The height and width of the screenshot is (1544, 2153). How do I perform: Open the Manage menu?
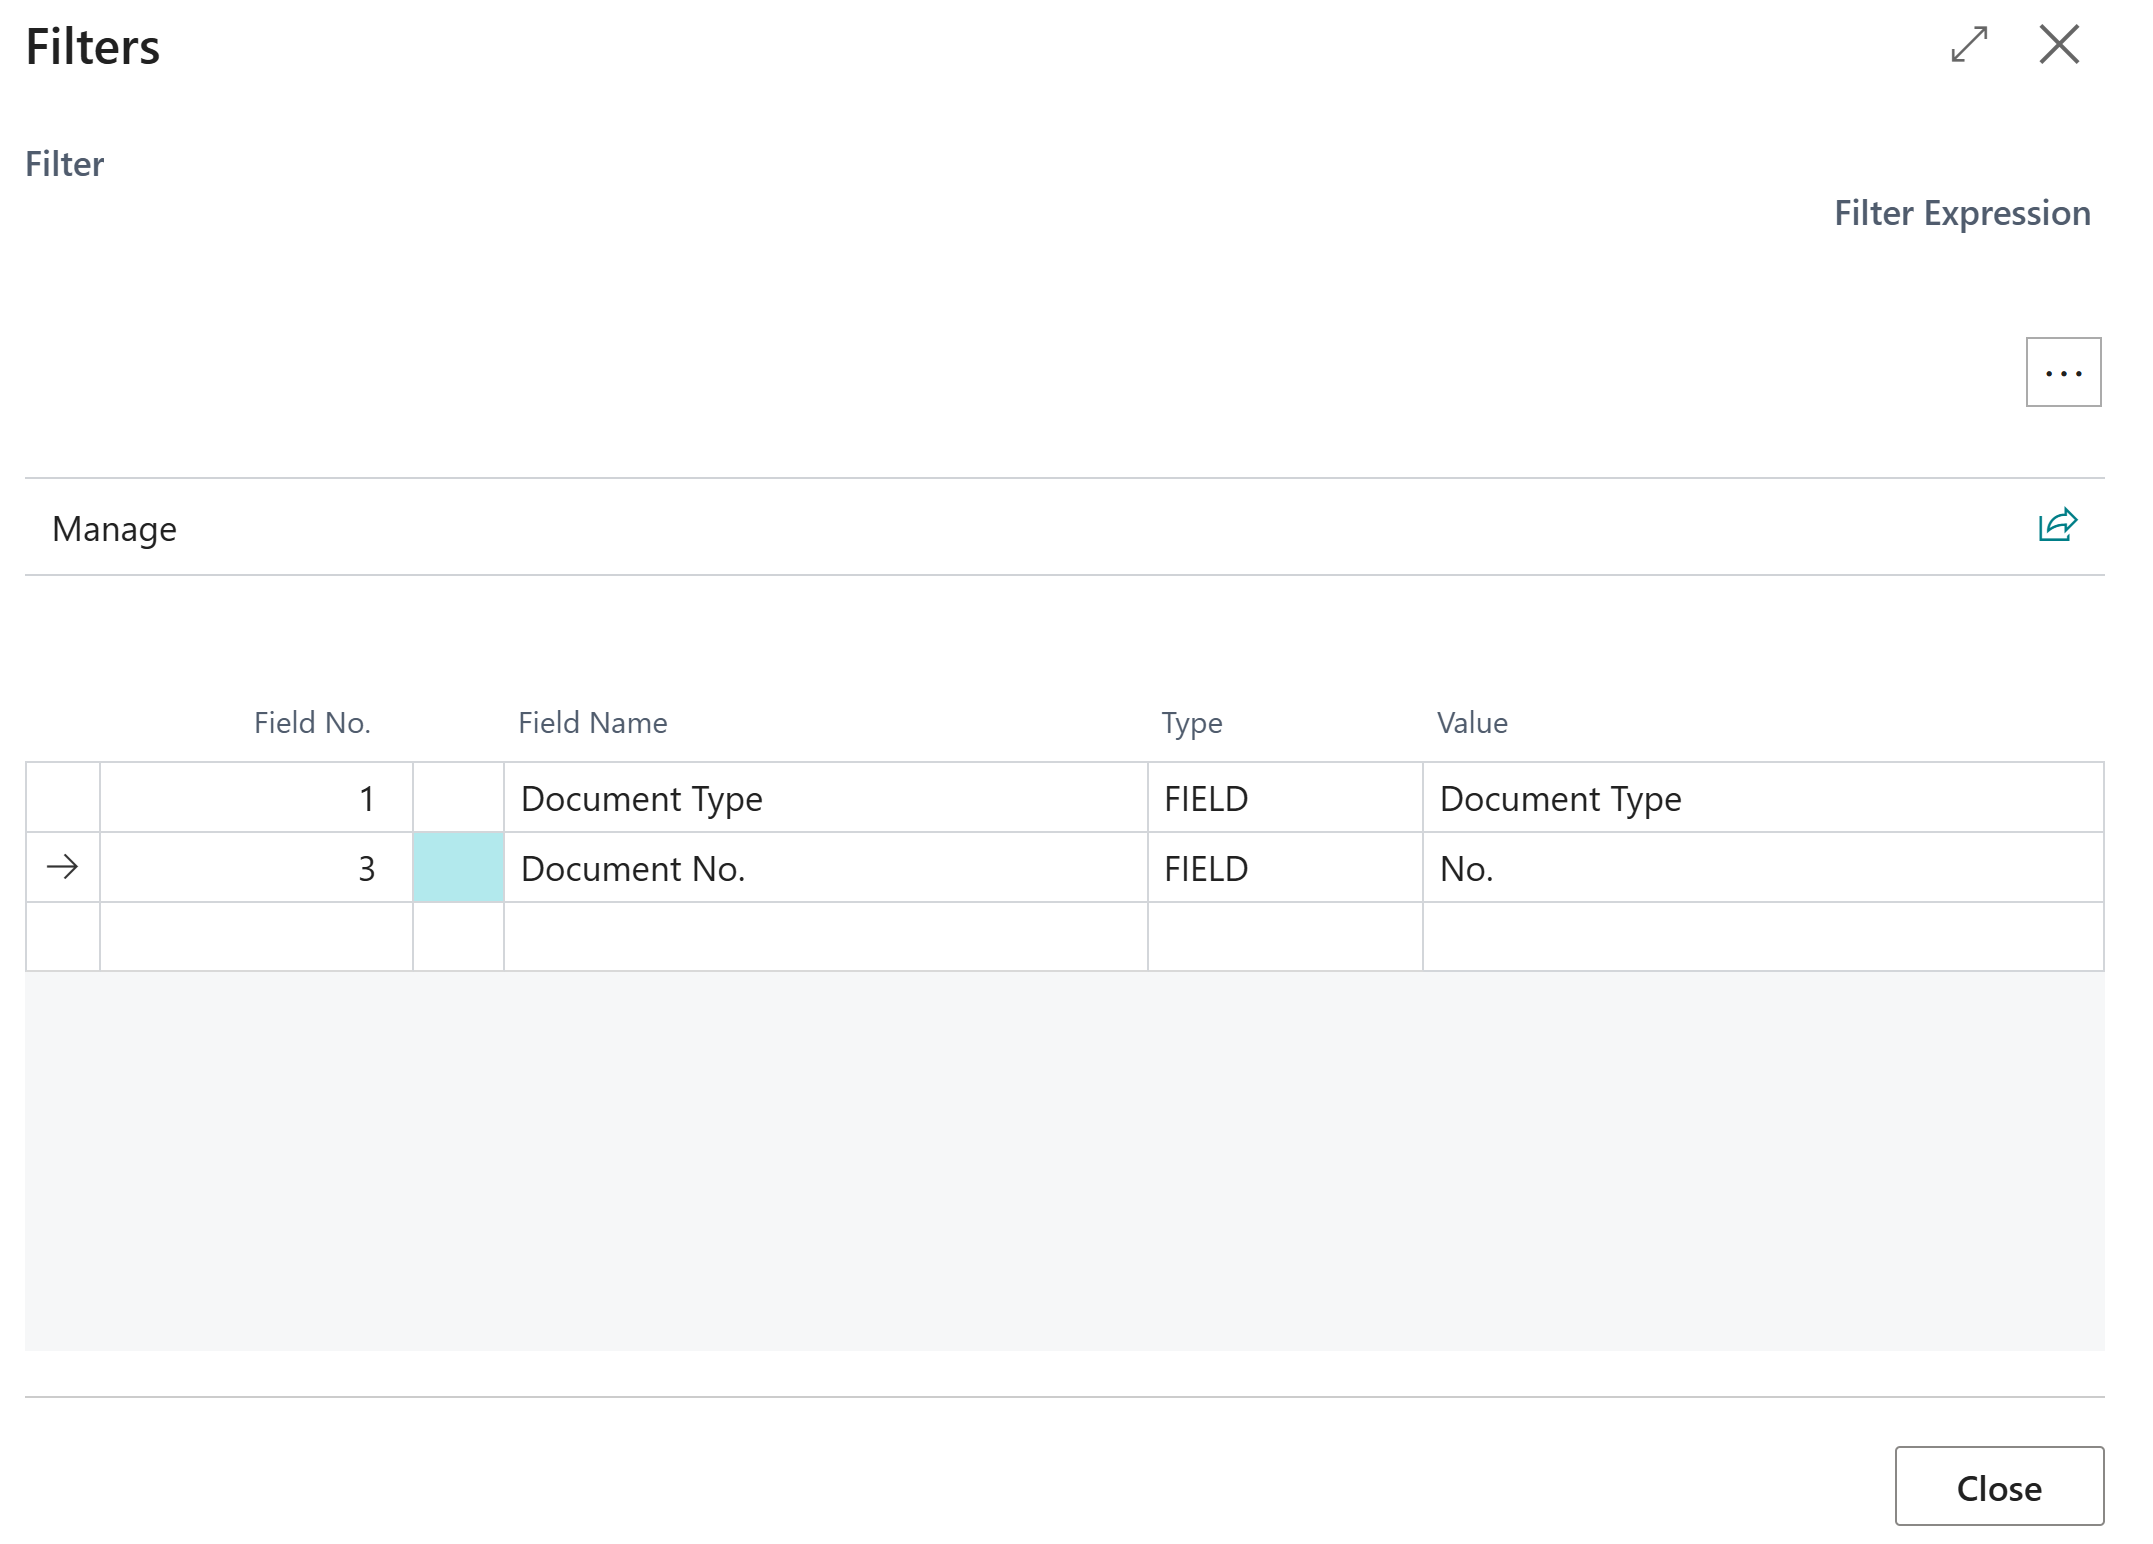[114, 529]
